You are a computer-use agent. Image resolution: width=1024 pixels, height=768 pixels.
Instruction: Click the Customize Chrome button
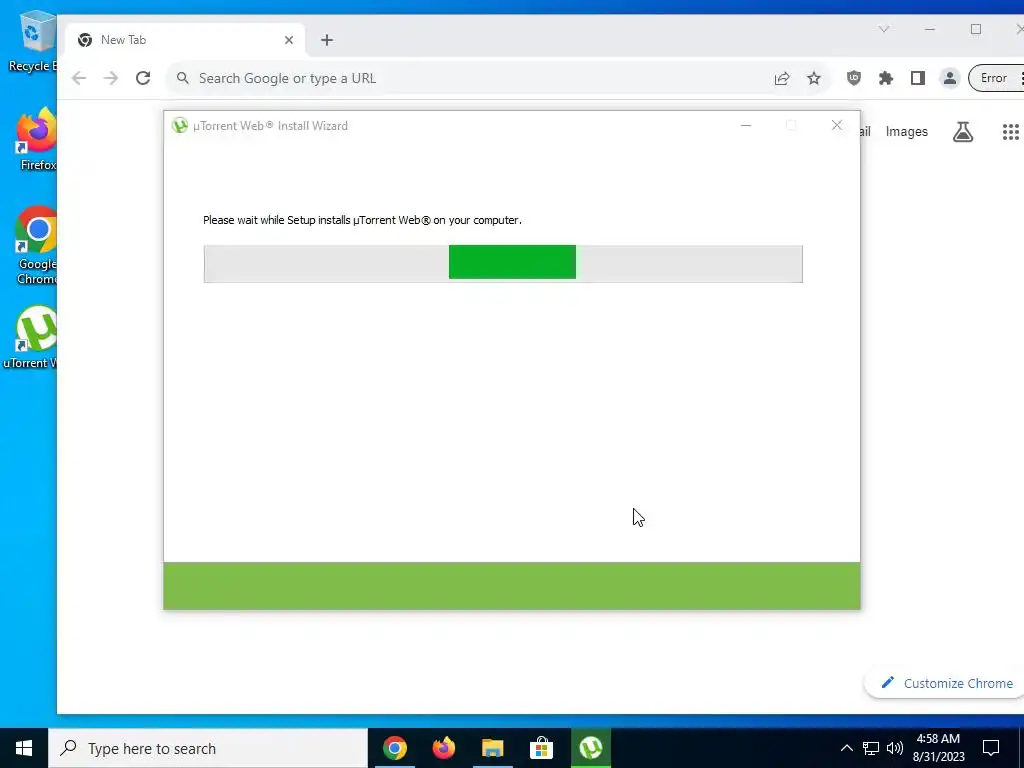coord(946,683)
